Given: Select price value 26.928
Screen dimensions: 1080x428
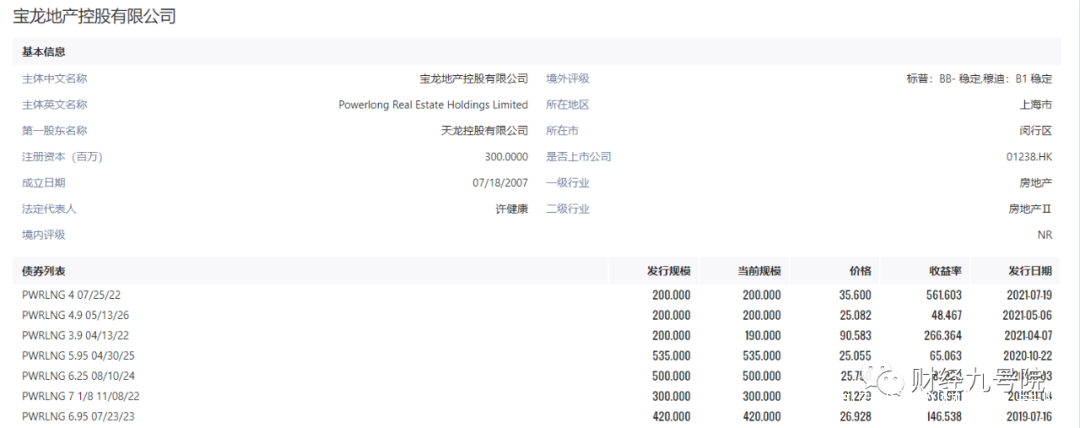Looking at the screenshot, I should [856, 417].
